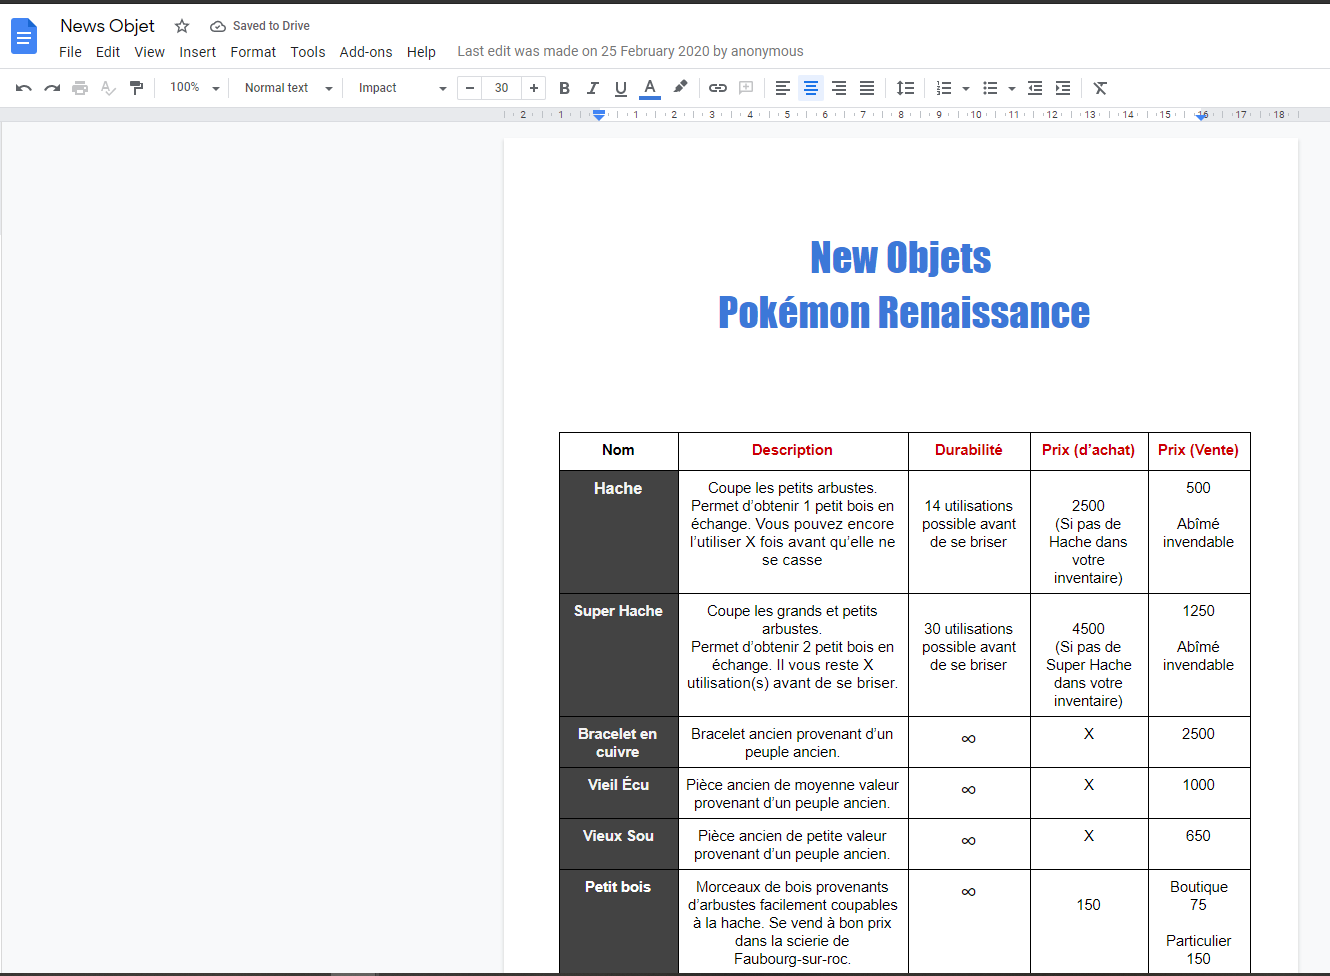1330x976 pixels.
Task: Open the highlight colour tool
Action: (680, 88)
